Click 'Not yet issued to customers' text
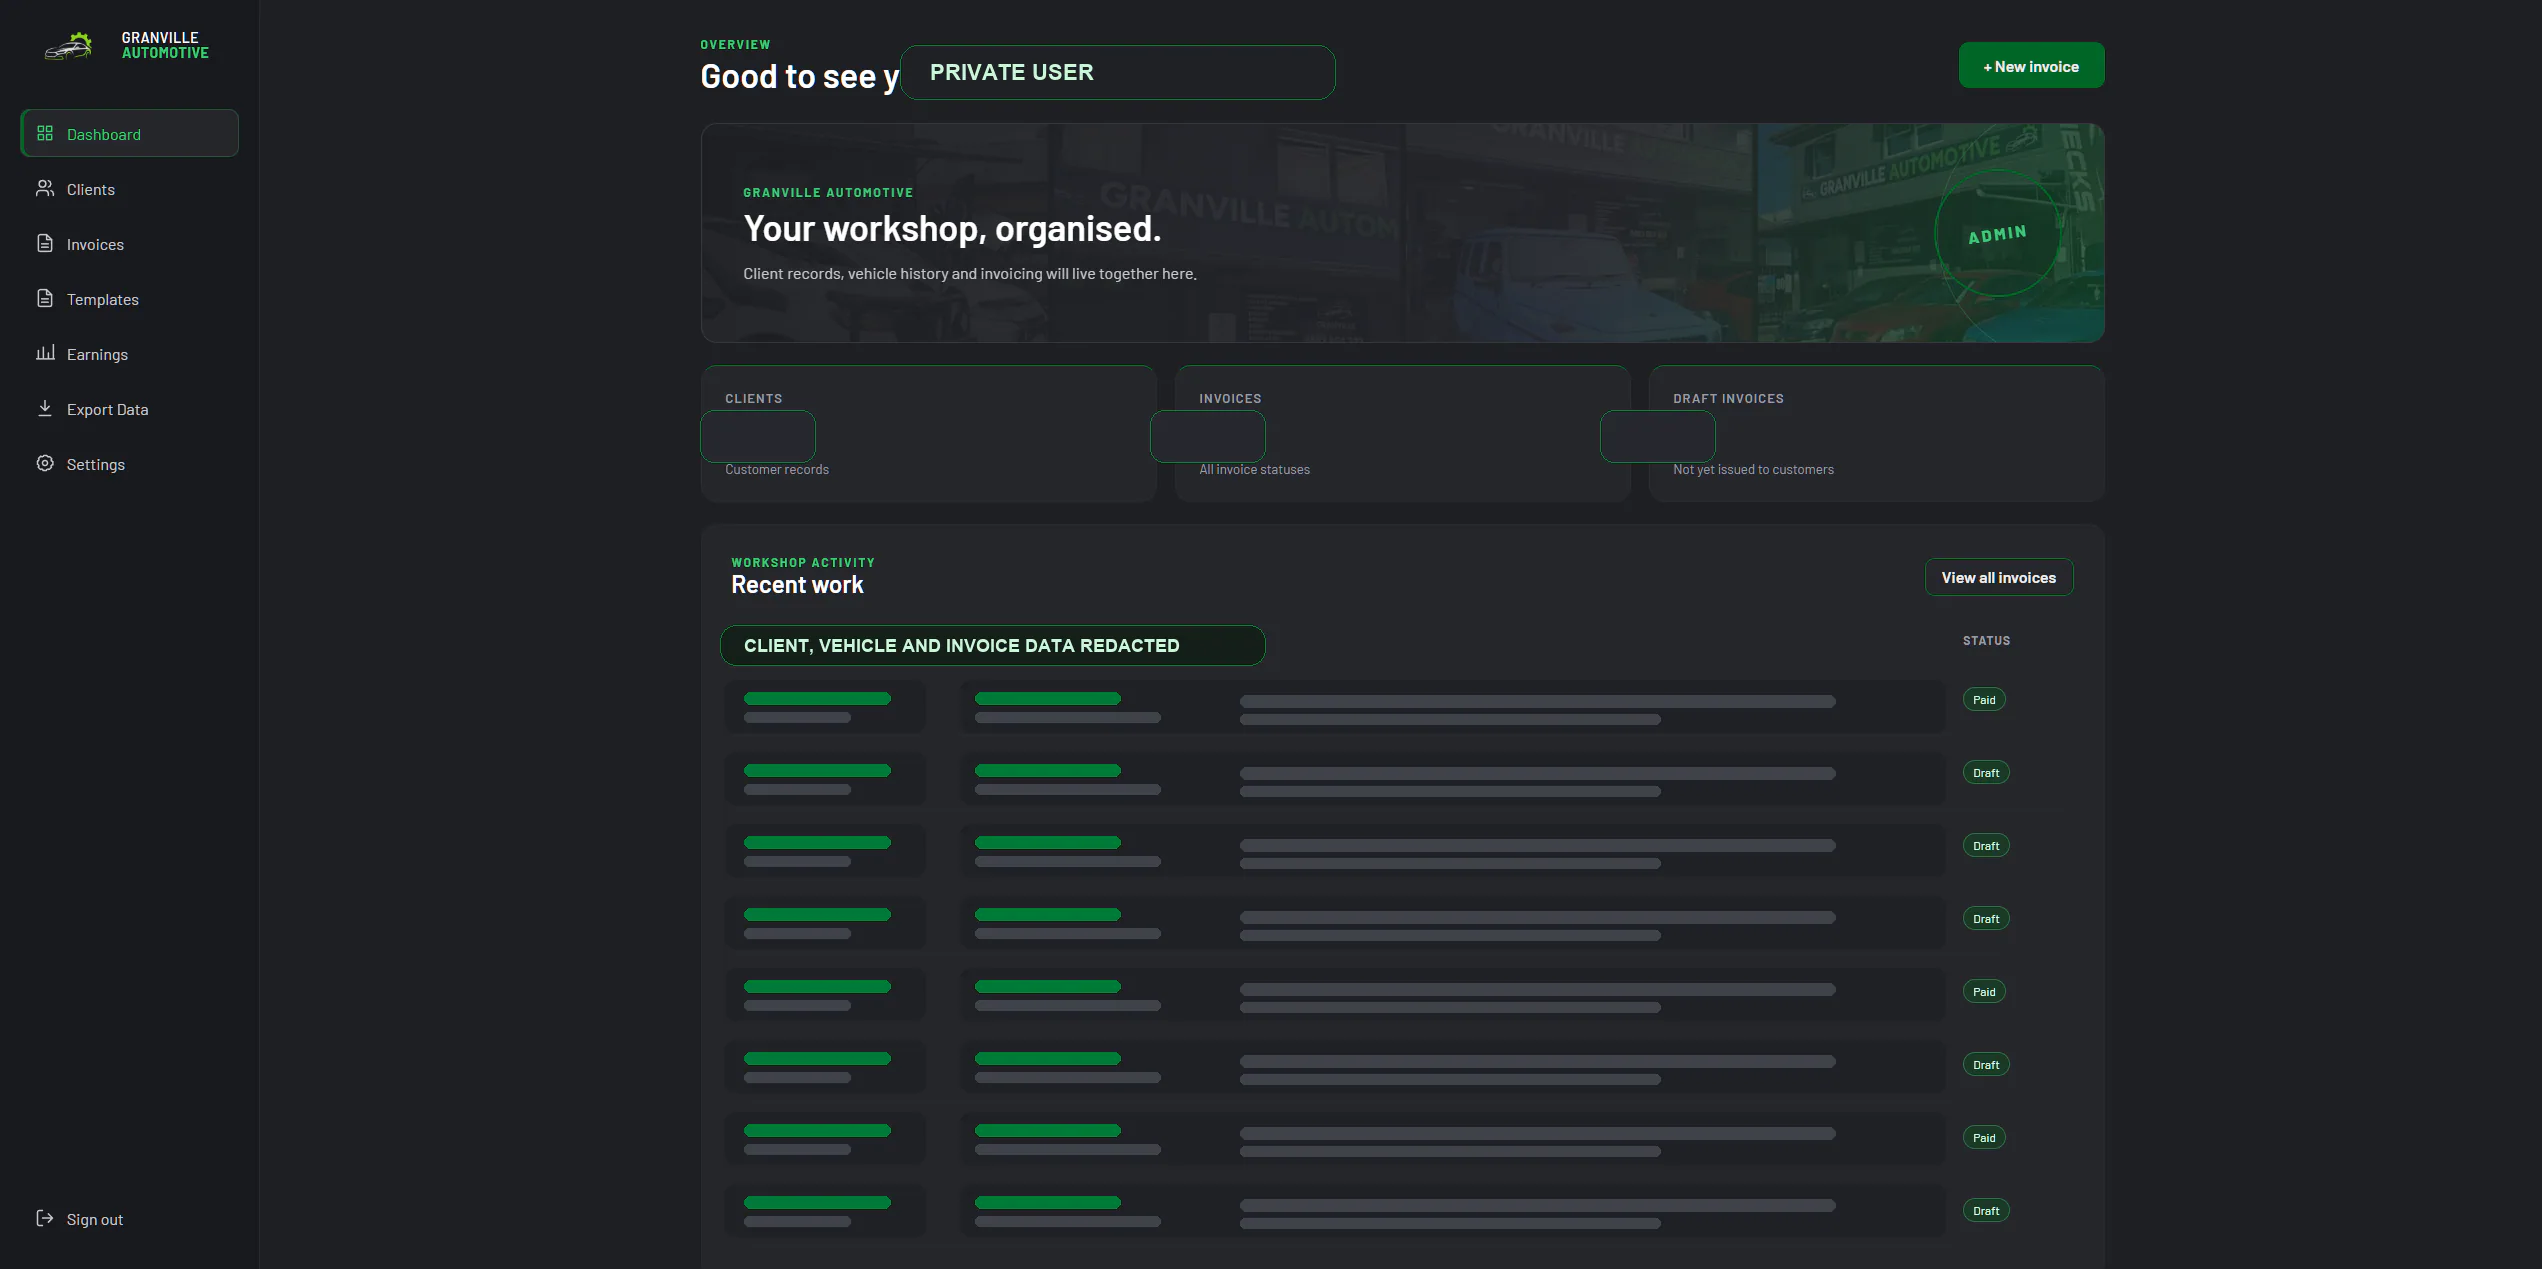This screenshot has height=1269, width=2542. coord(1753,470)
